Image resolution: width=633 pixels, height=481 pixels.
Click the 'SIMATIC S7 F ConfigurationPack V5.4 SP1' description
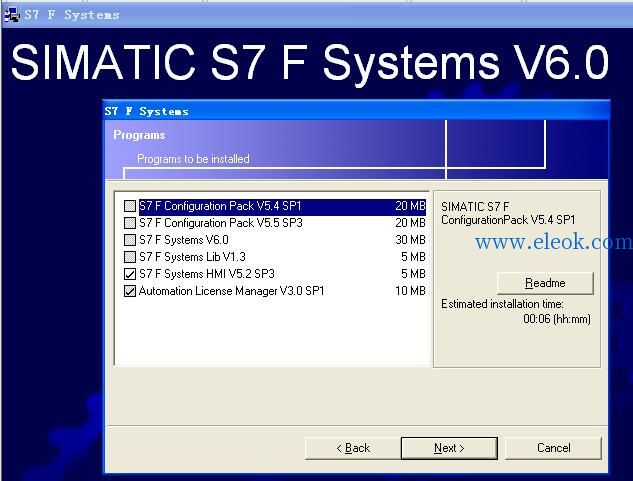click(x=508, y=213)
